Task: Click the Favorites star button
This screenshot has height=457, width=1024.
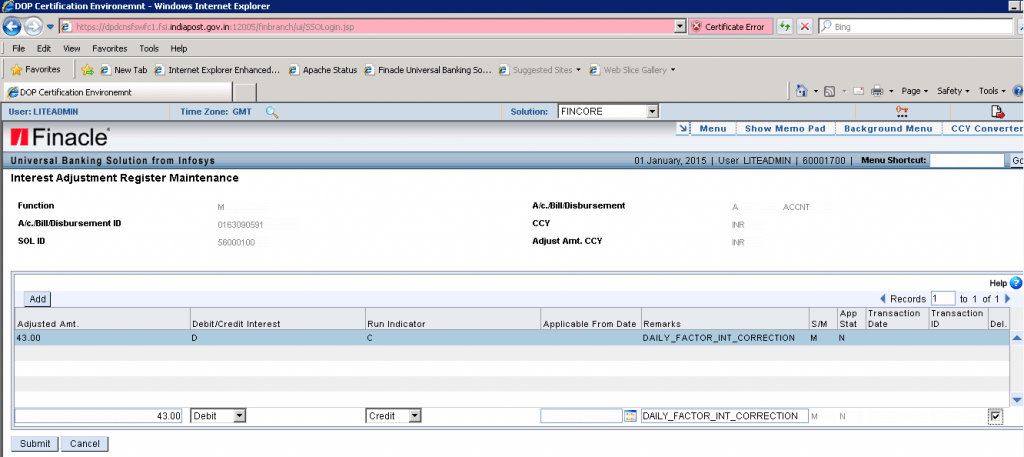Action: 36,69
